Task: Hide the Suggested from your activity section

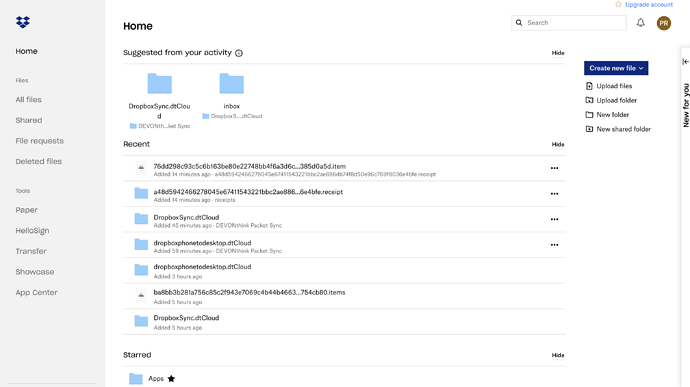Action: click(x=558, y=53)
